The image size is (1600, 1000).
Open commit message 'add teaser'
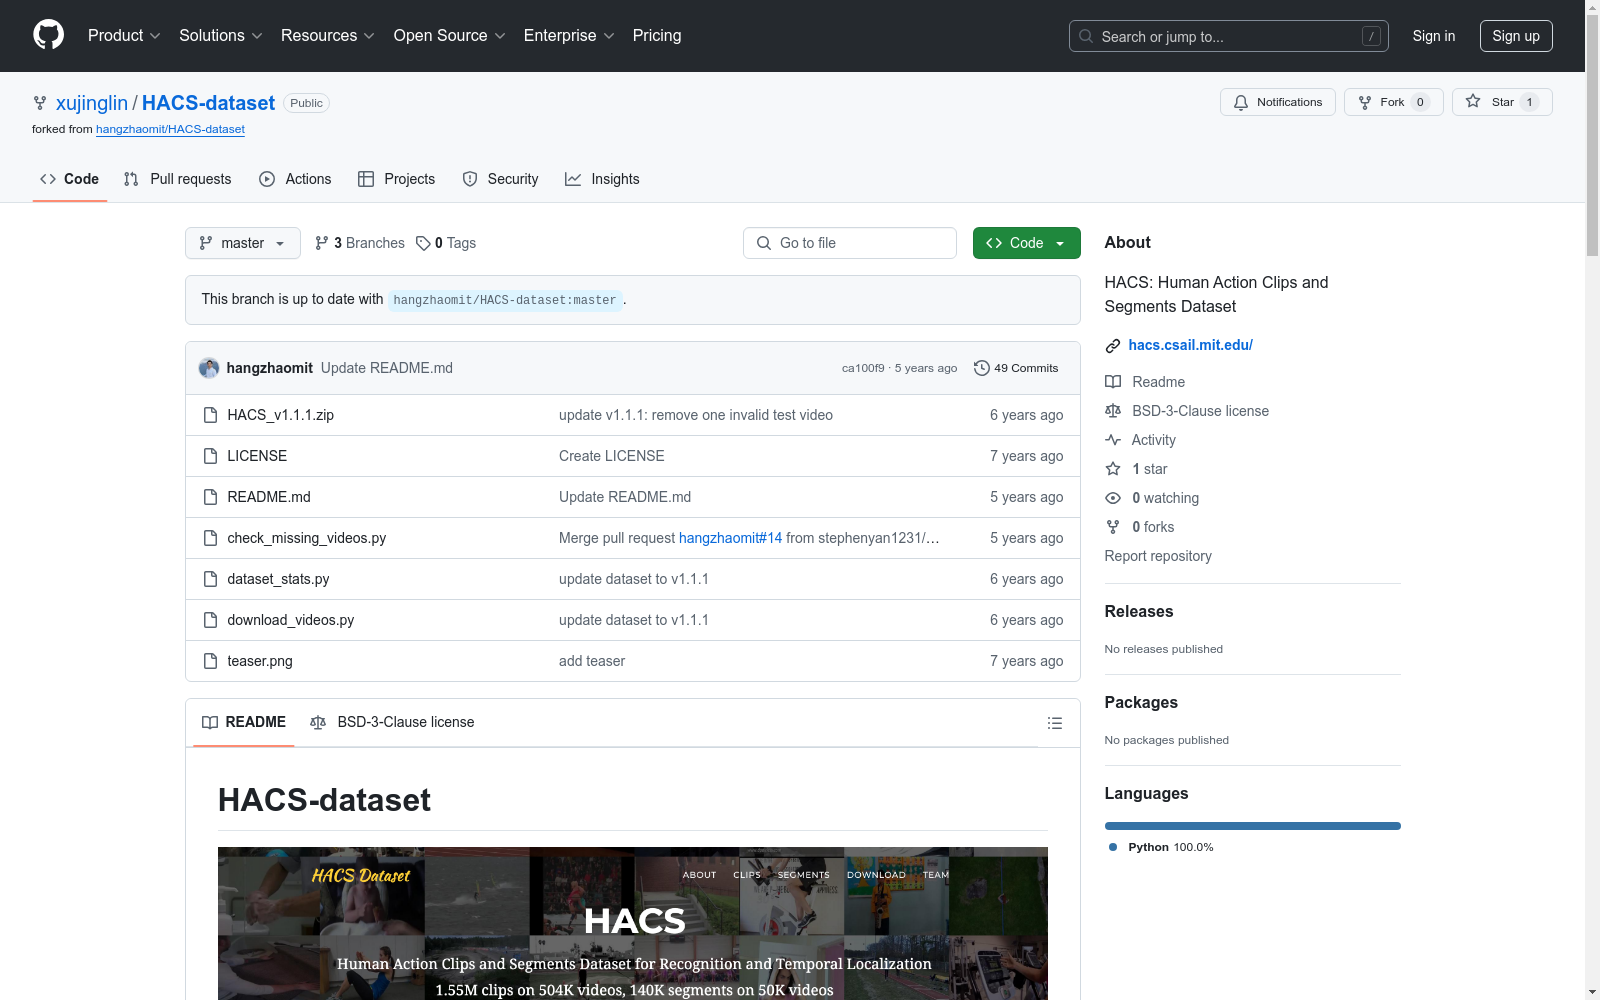click(x=592, y=661)
